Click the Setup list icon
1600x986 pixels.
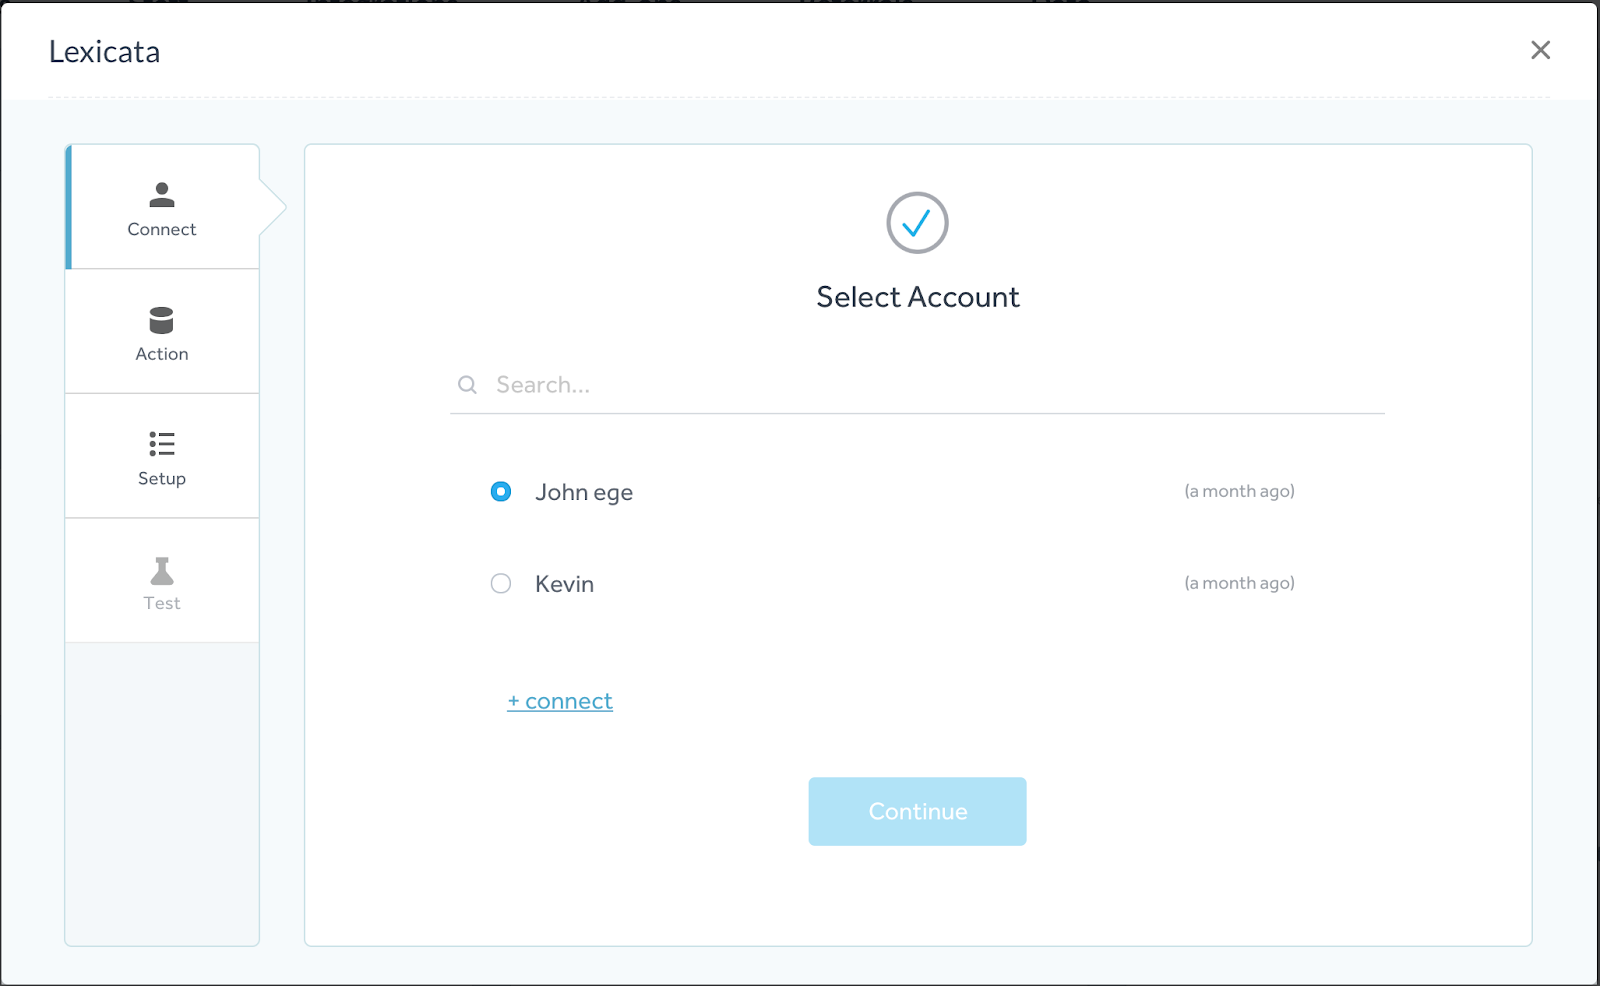tap(162, 444)
